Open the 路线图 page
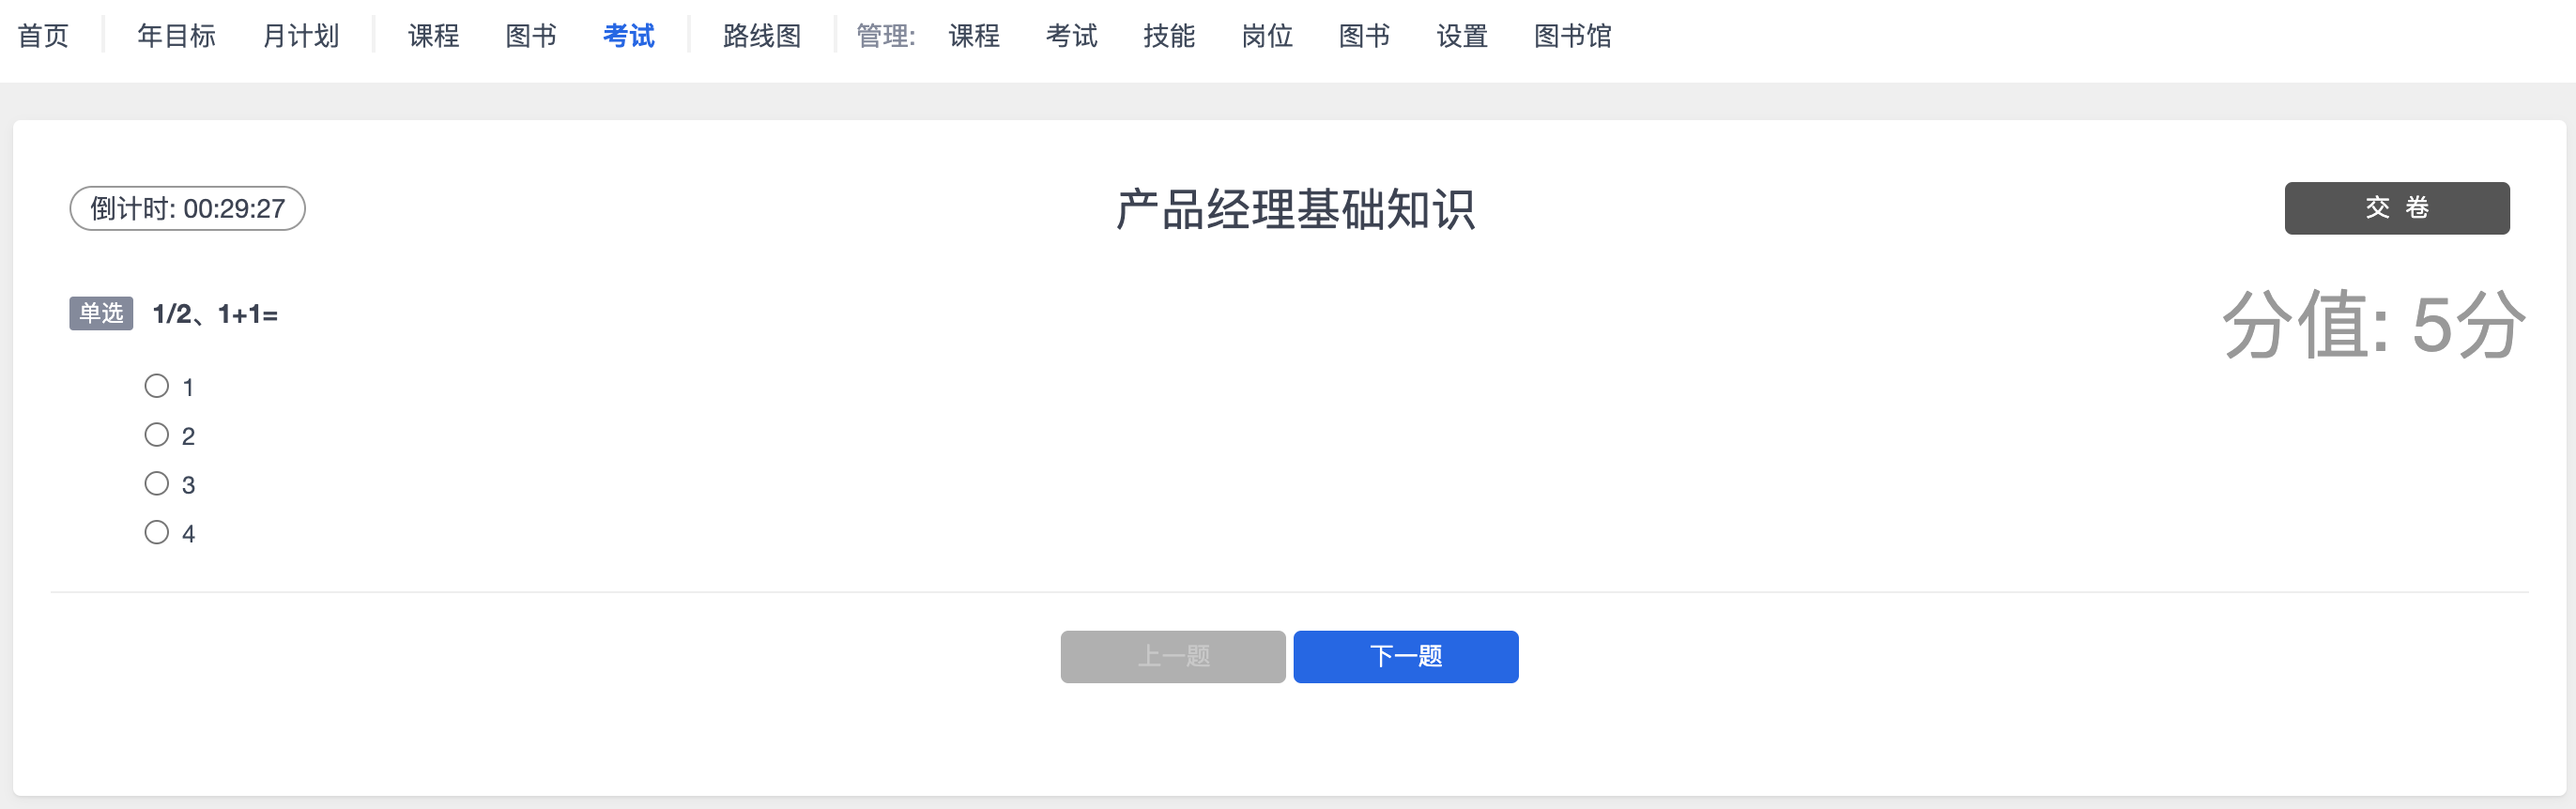2576x809 pixels. pyautogui.click(x=762, y=36)
